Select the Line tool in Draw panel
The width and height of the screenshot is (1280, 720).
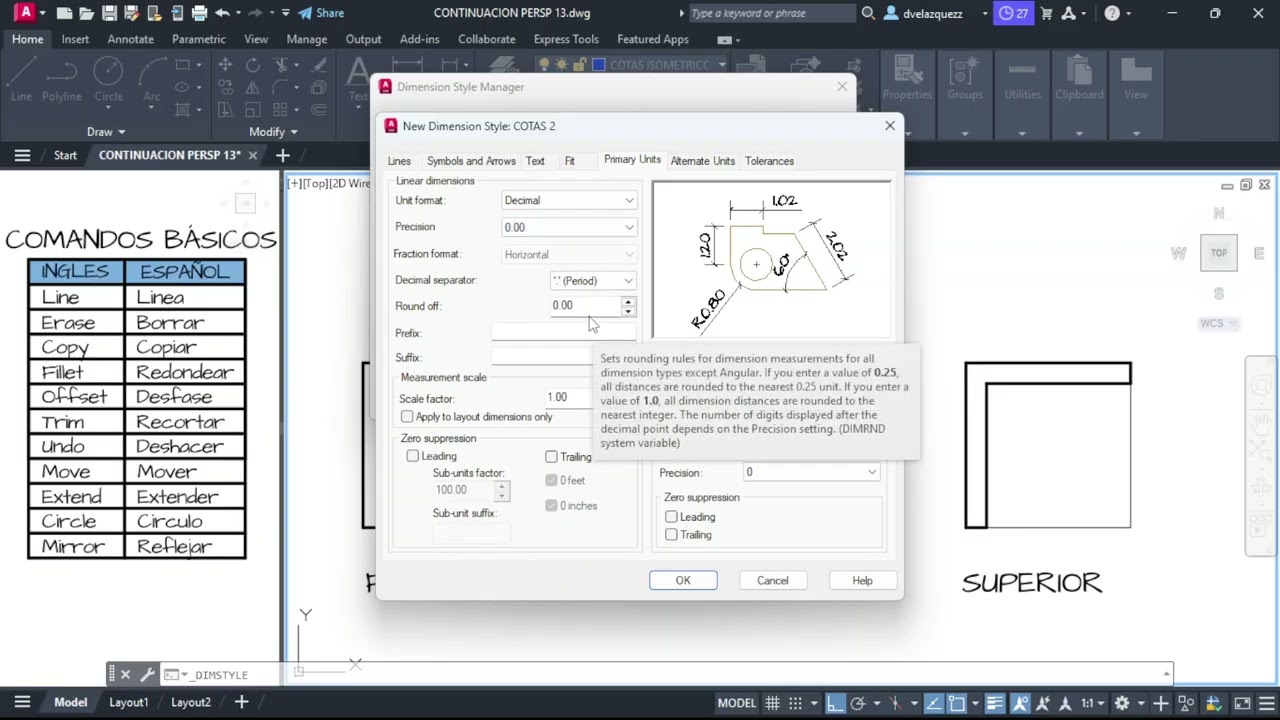pos(22,78)
